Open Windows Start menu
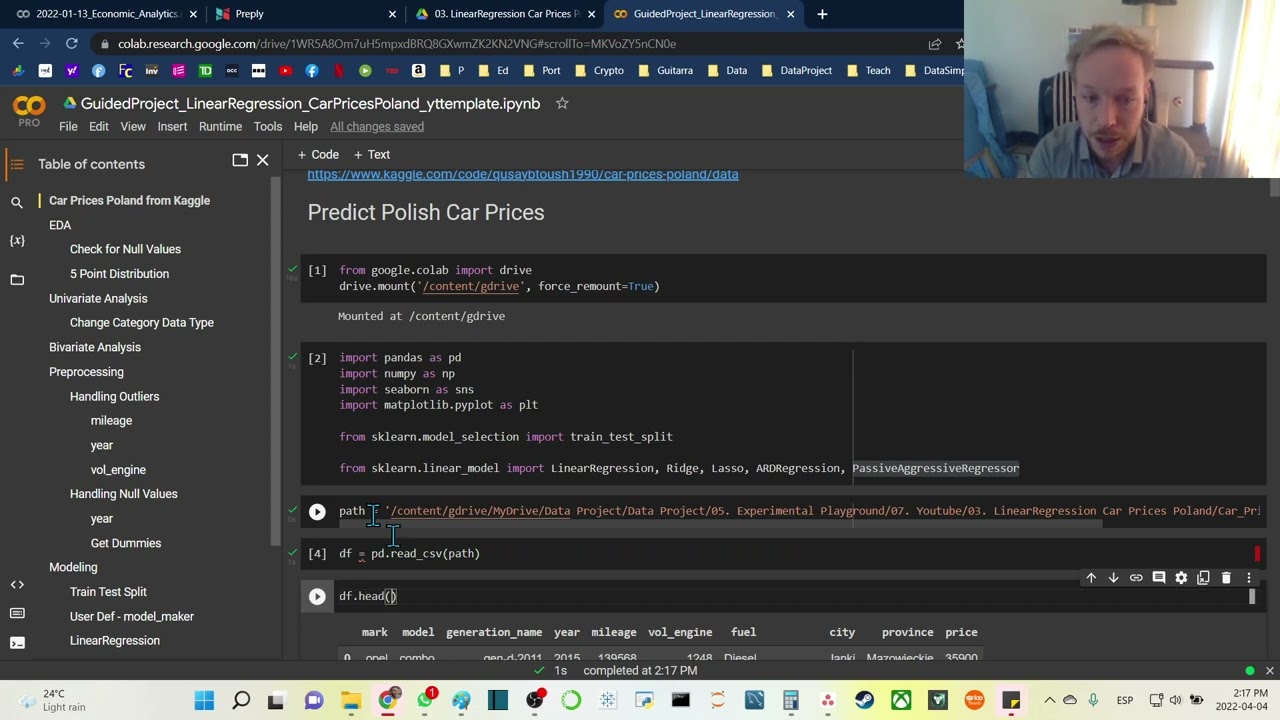 [x=204, y=700]
